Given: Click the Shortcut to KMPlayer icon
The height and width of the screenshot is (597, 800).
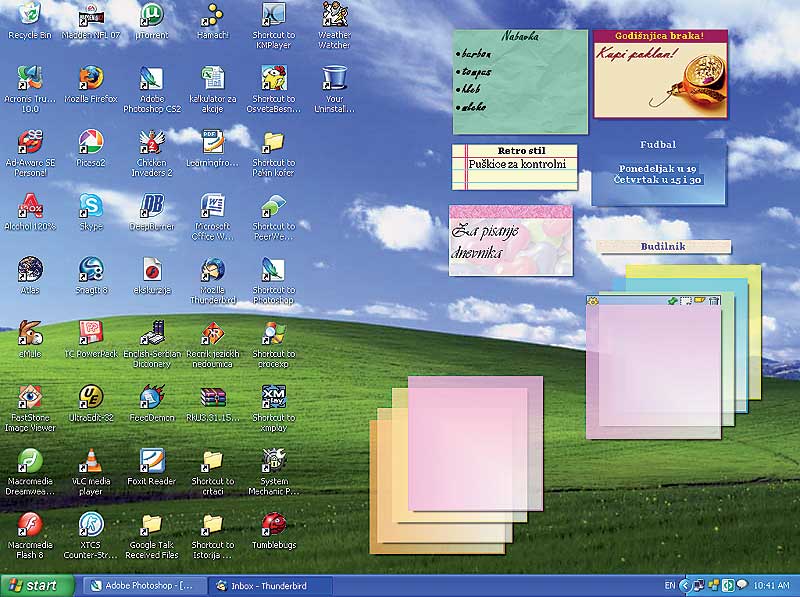Looking at the screenshot, I should [x=274, y=14].
